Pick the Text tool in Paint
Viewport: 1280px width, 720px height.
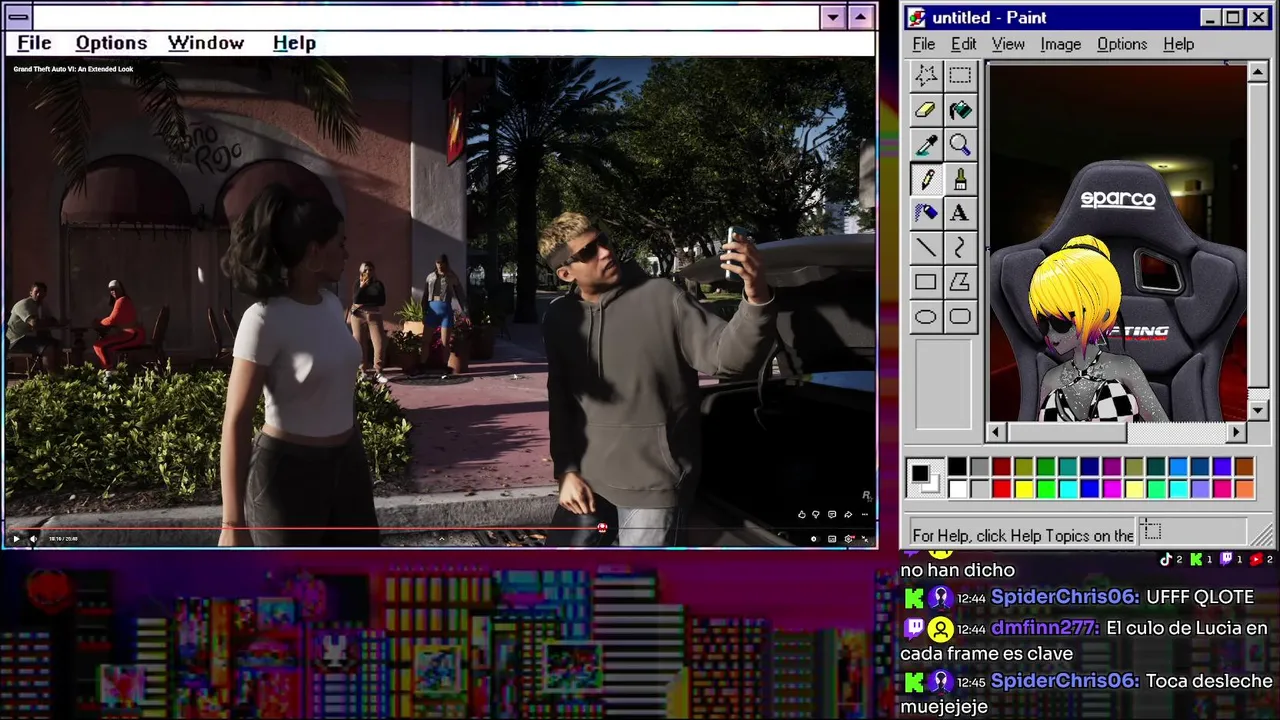tap(960, 213)
